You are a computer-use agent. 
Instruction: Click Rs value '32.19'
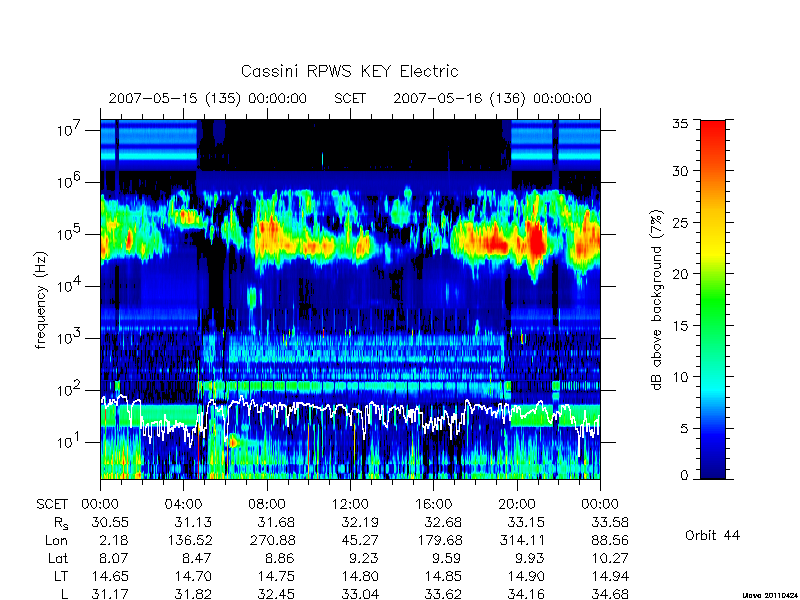(x=359, y=522)
